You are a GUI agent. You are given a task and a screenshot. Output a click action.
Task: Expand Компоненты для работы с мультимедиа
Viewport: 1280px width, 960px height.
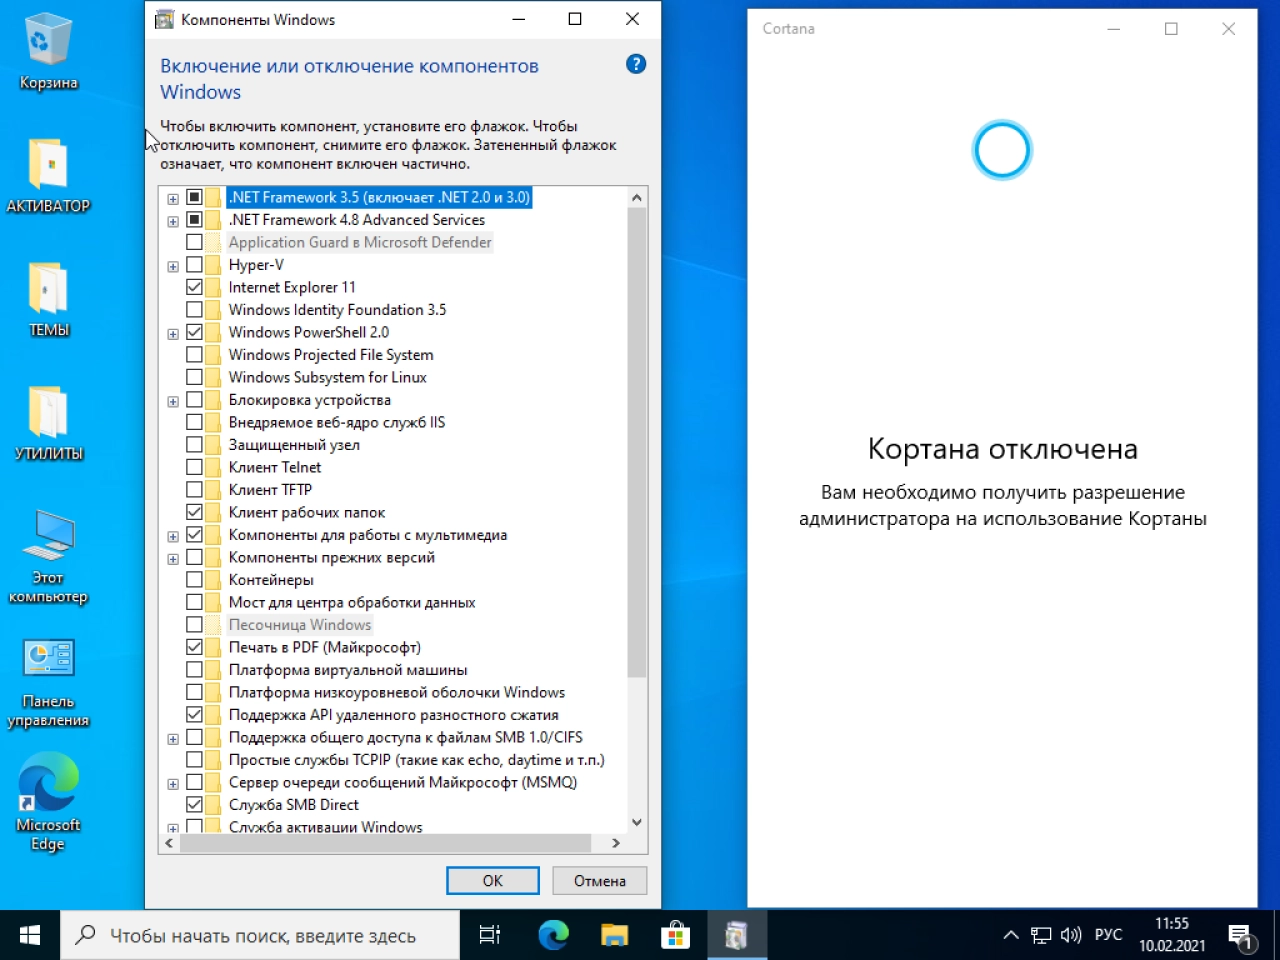tap(173, 537)
